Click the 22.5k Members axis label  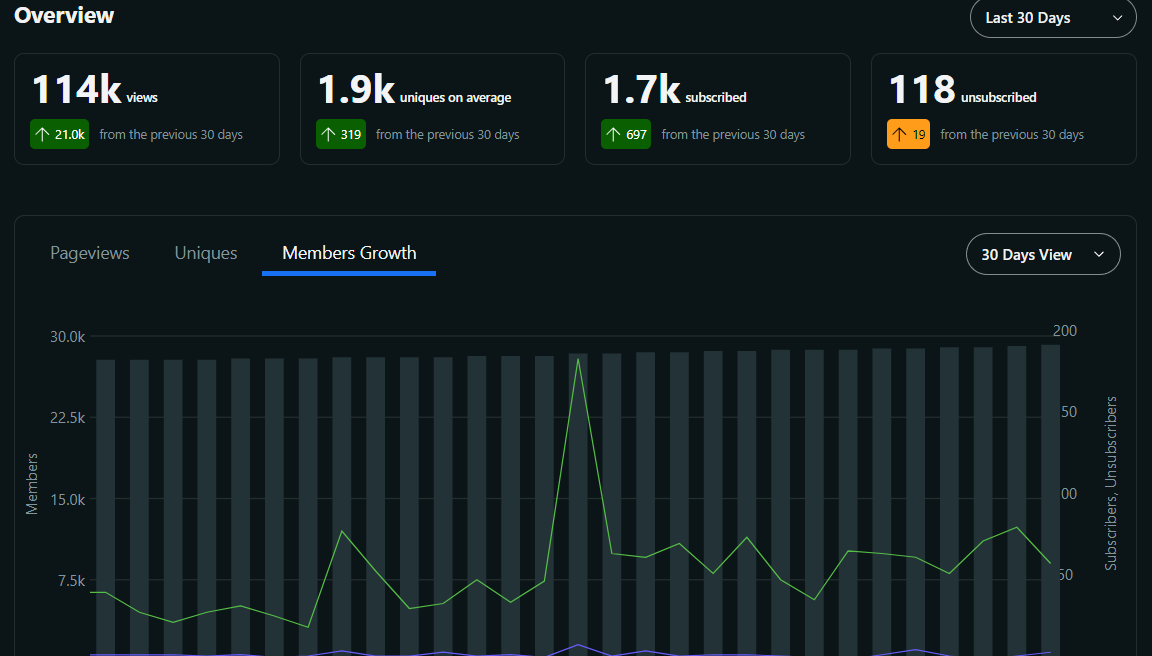point(68,418)
